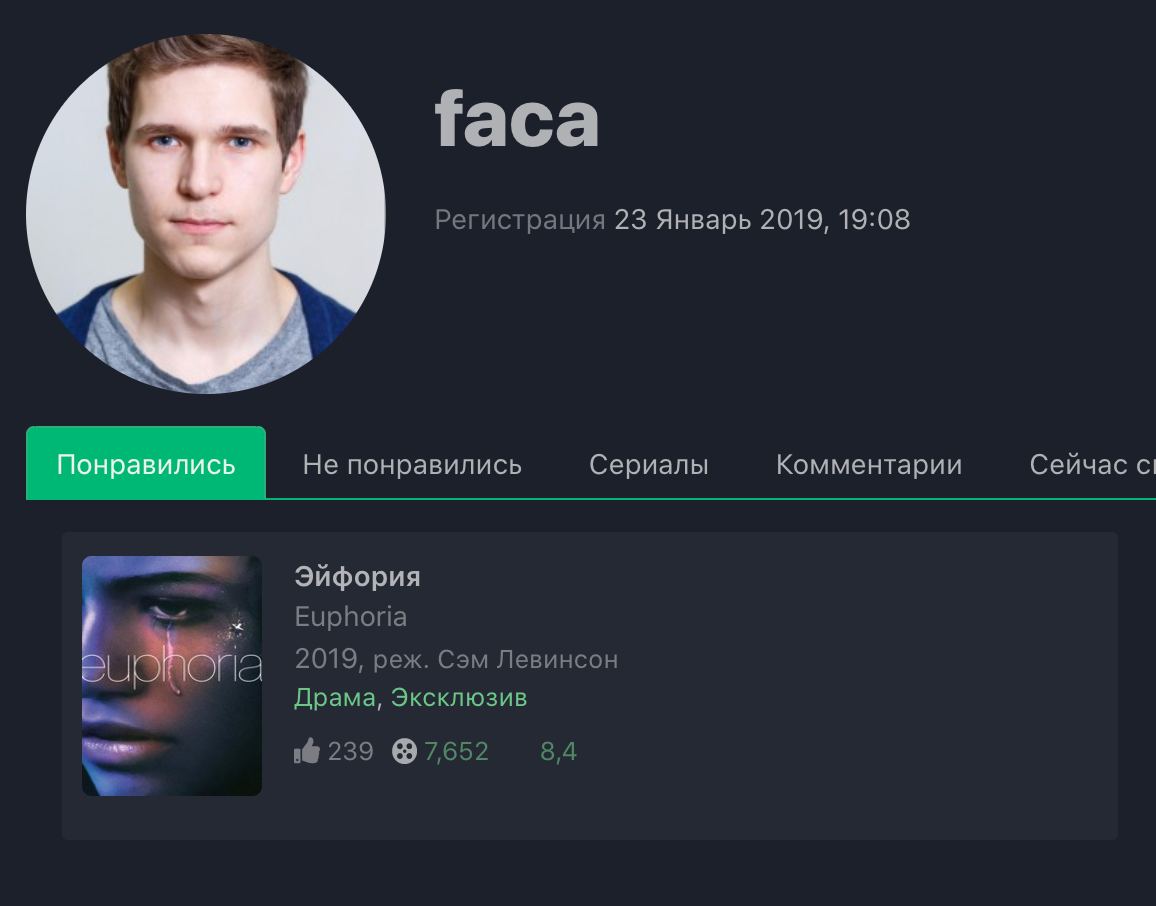Click the film reel rating icon

coord(404,751)
